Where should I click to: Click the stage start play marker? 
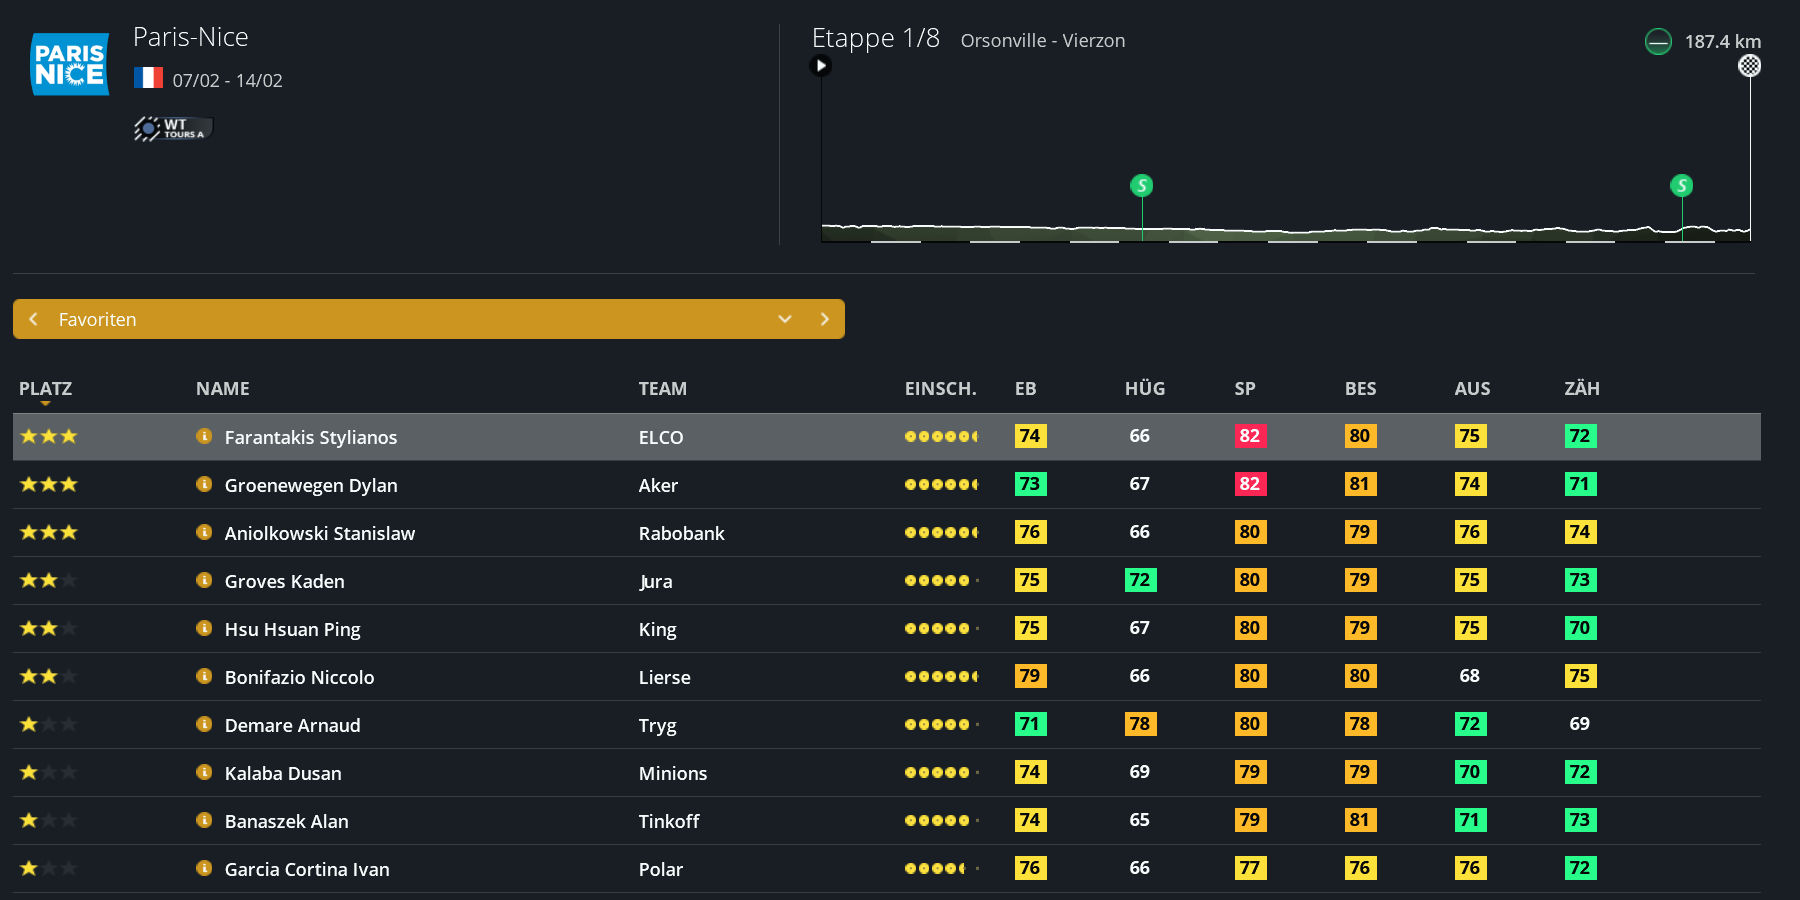pos(821,66)
